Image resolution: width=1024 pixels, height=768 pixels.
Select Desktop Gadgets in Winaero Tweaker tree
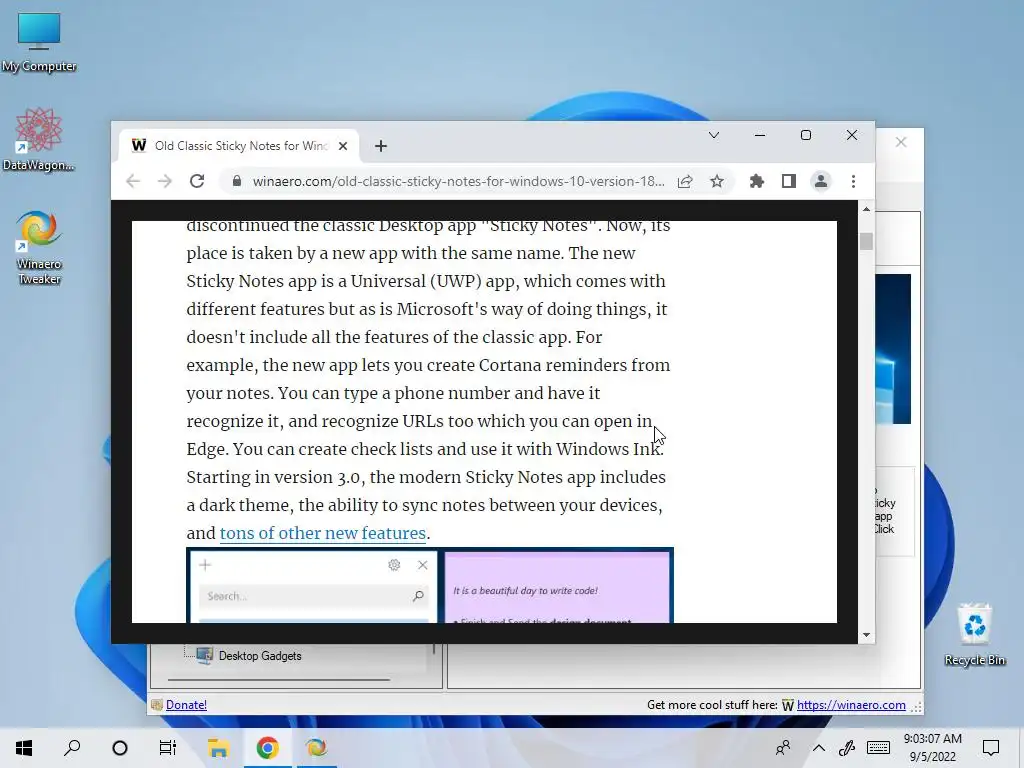pos(260,656)
